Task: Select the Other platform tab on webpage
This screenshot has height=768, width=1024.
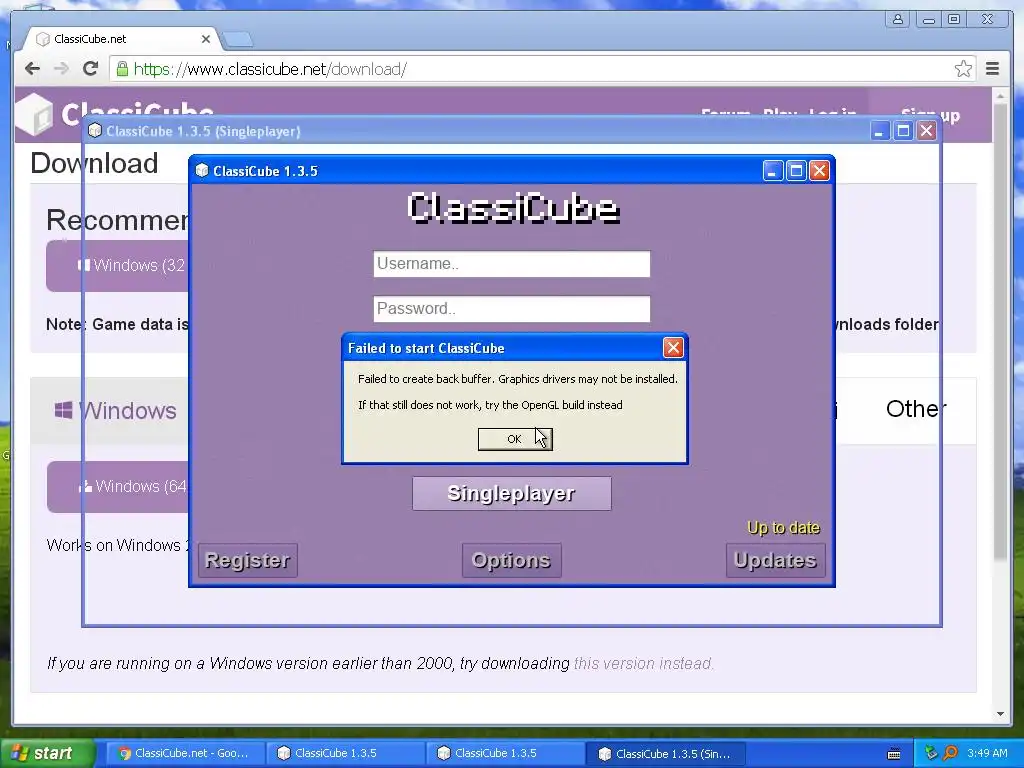Action: (916, 409)
